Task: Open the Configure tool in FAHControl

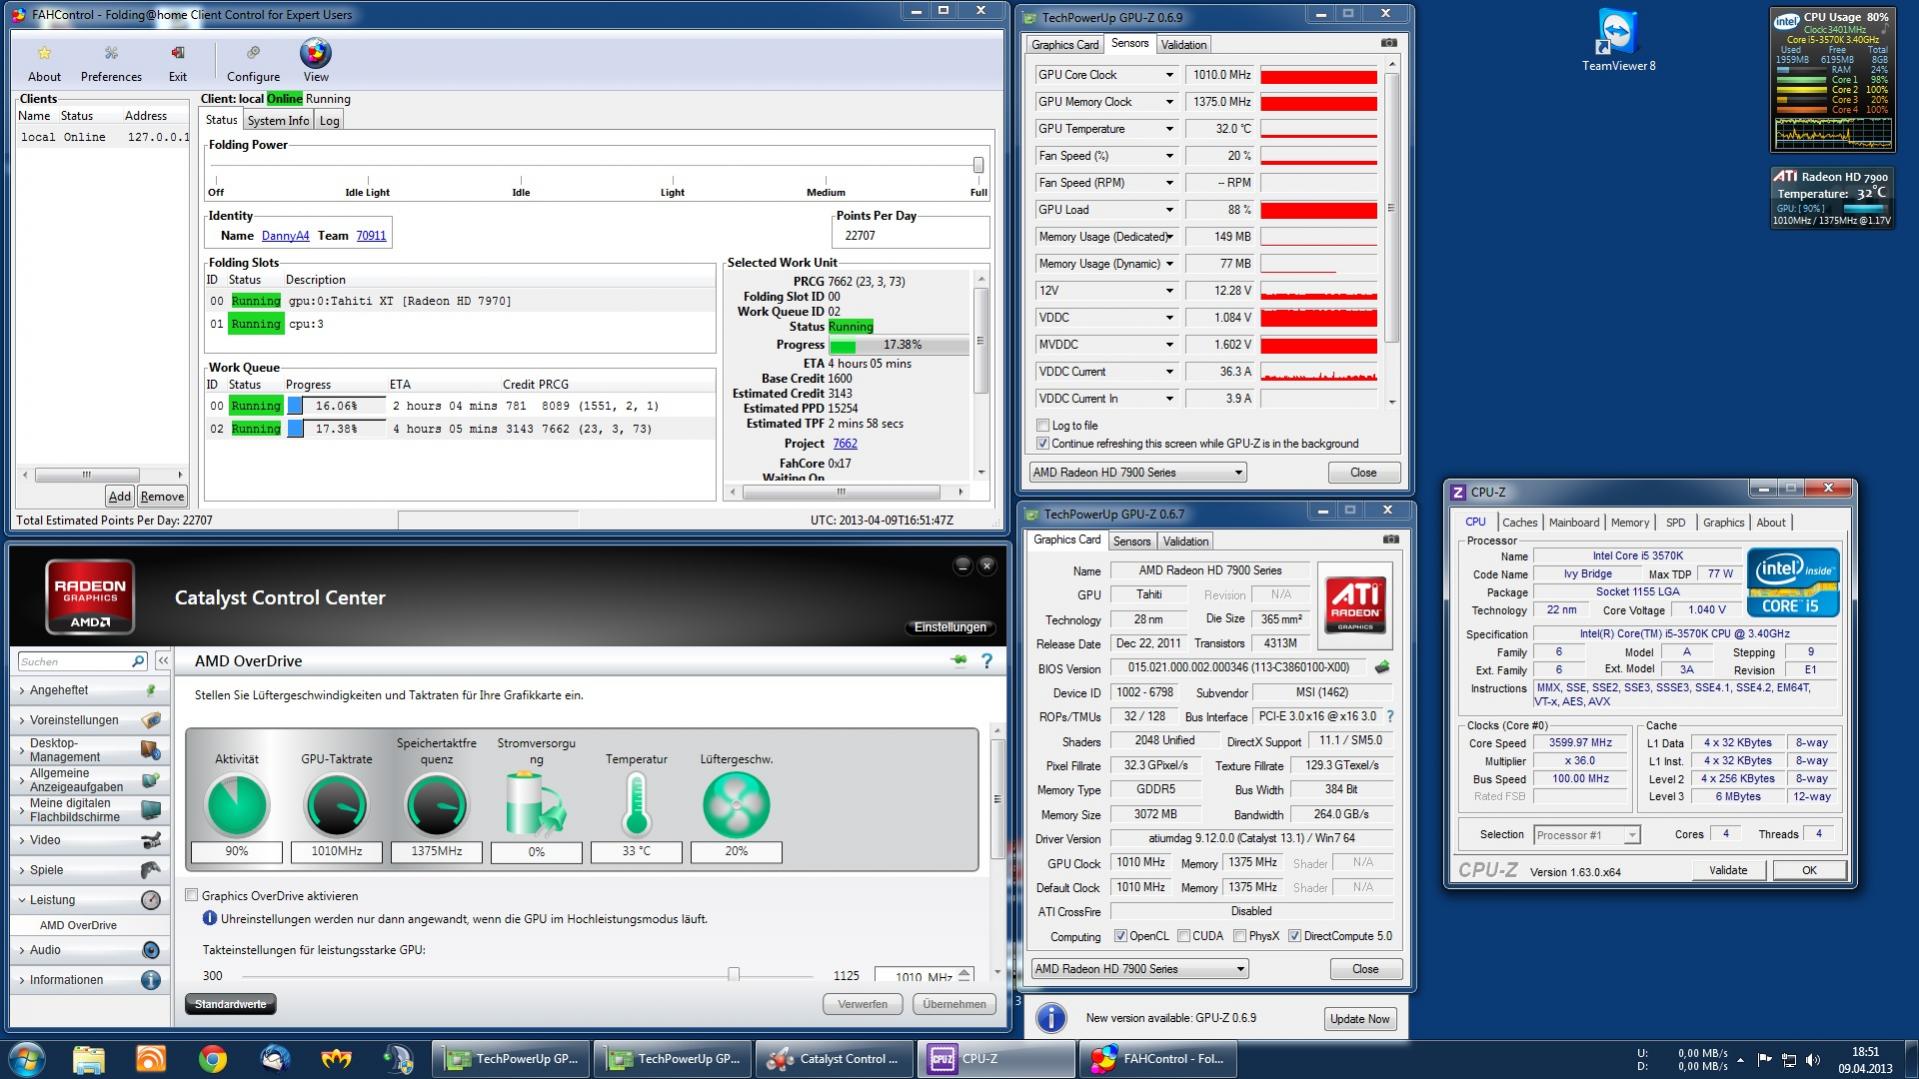Action: pos(253,62)
